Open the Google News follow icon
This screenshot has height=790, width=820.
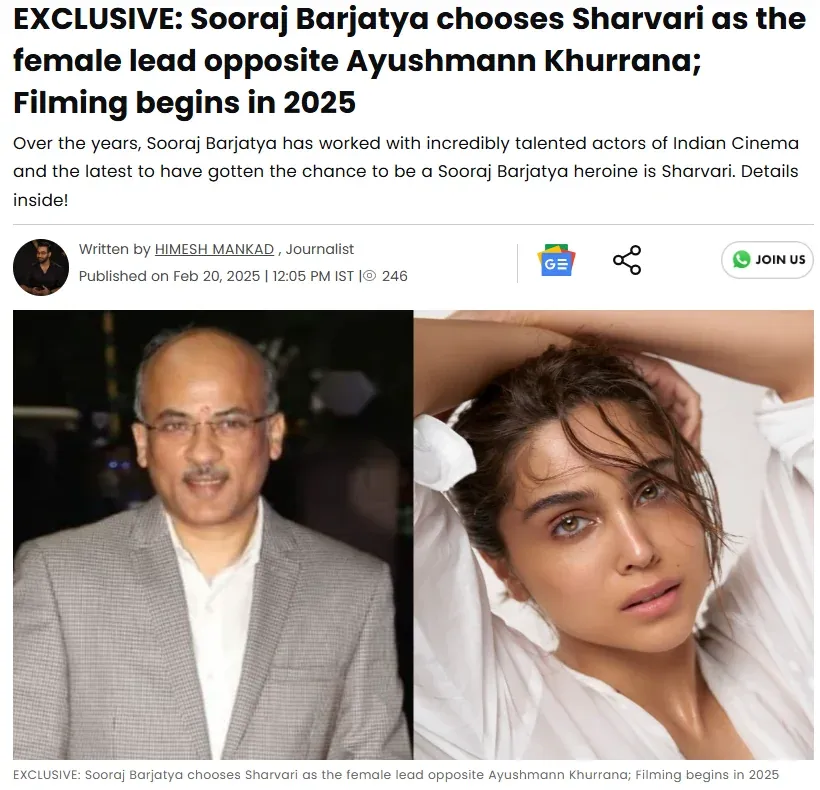(556, 260)
